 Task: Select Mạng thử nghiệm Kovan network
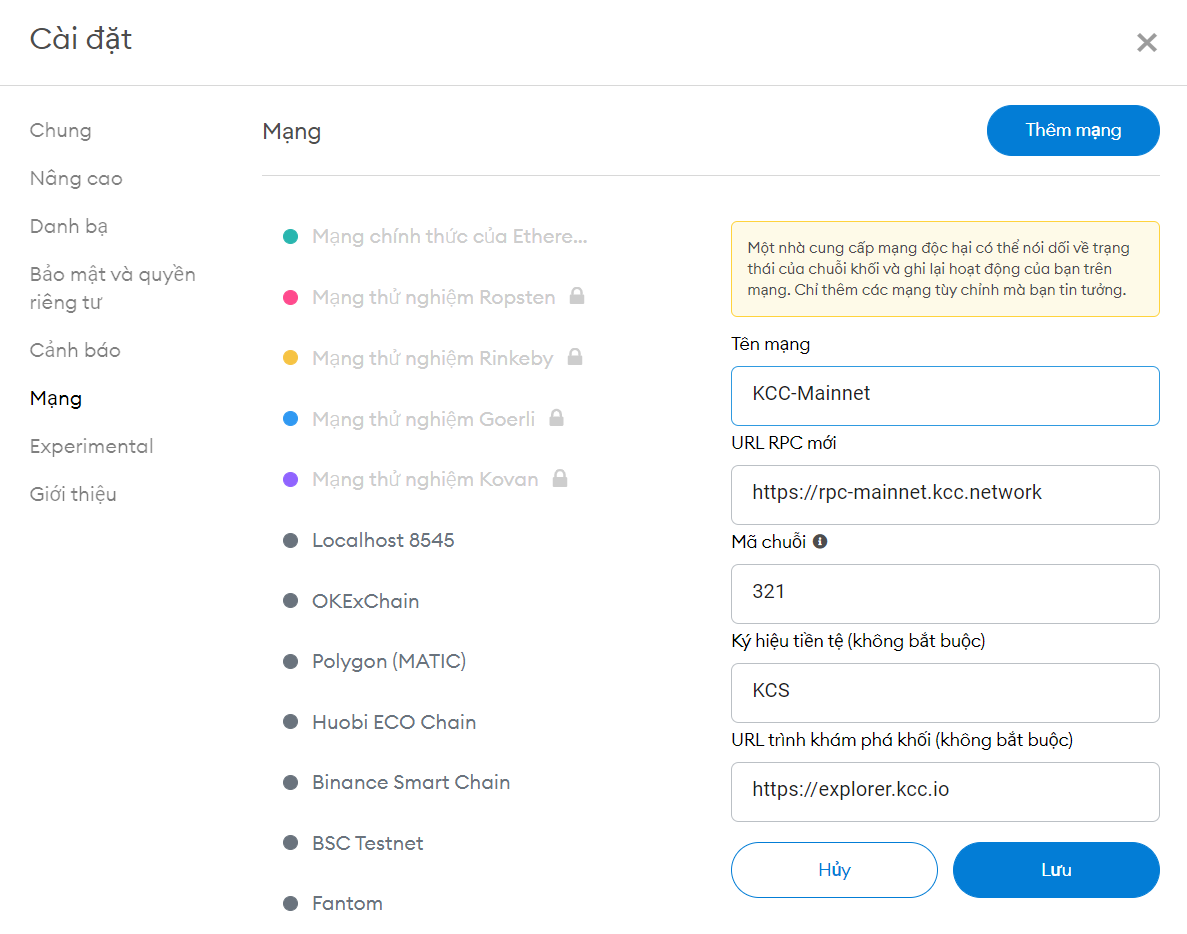(x=425, y=479)
